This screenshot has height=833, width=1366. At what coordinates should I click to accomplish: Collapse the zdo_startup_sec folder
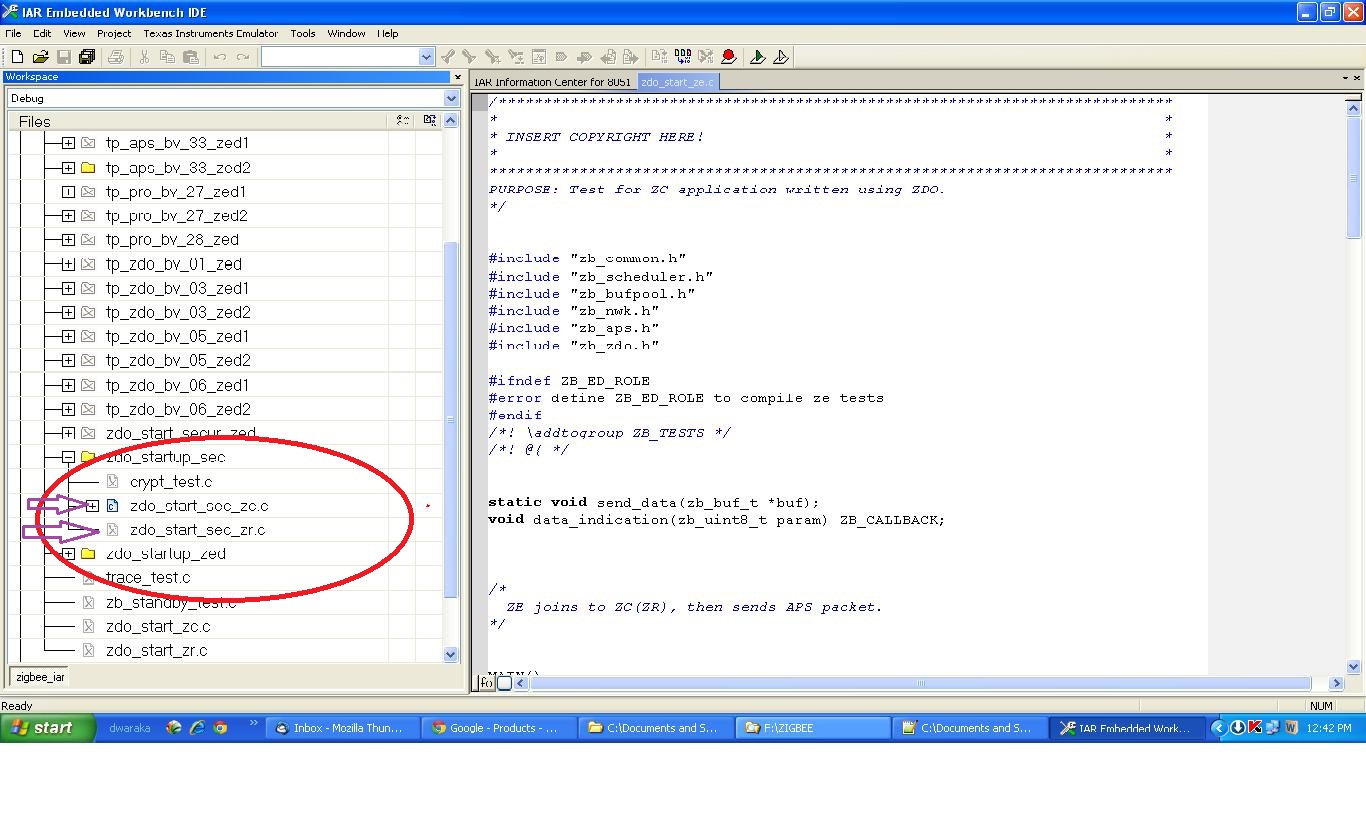click(x=68, y=457)
